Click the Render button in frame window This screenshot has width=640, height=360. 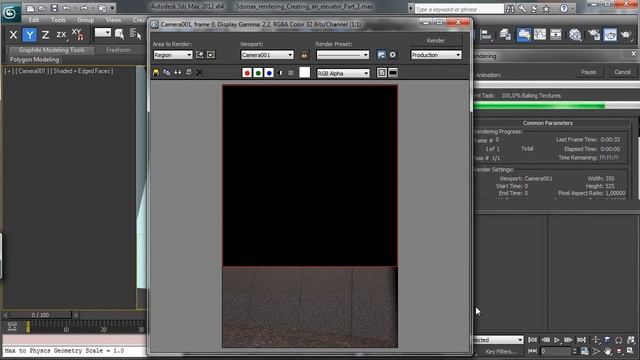tap(436, 41)
